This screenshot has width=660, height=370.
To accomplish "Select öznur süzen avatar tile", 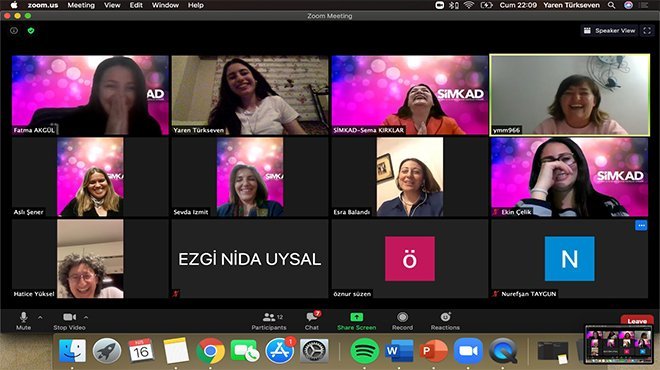I will 410,258.
